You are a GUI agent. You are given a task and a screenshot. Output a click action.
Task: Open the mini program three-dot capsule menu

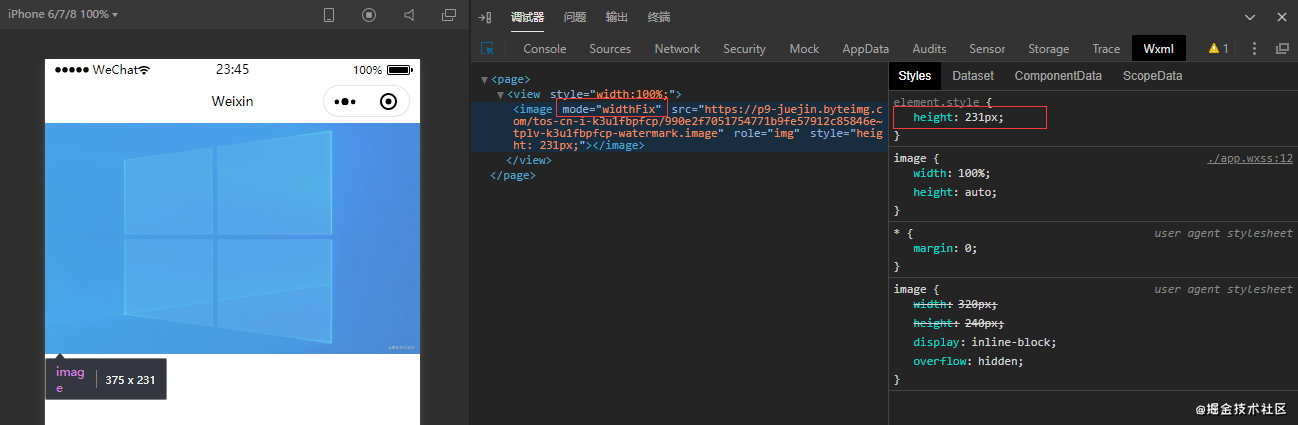pos(345,102)
